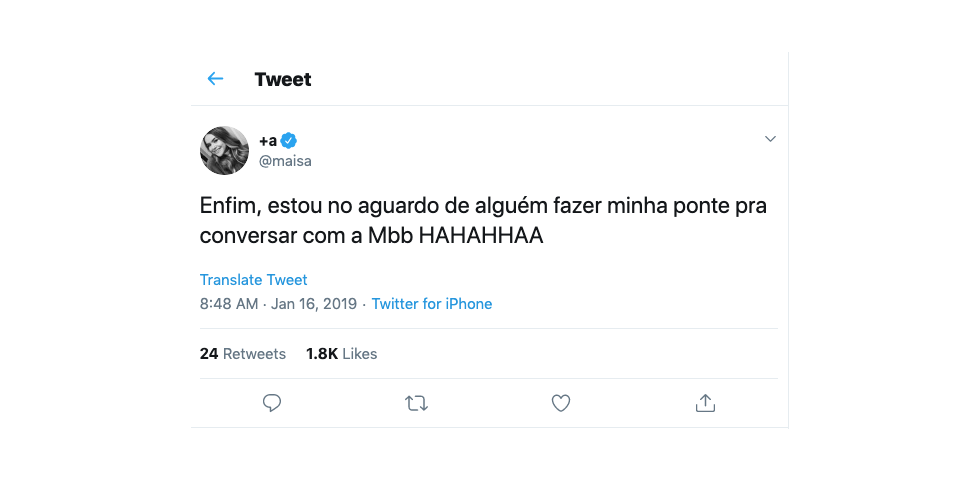Open the Twitter for iPhone source link
Screen dimensions: 980x480
(432, 304)
